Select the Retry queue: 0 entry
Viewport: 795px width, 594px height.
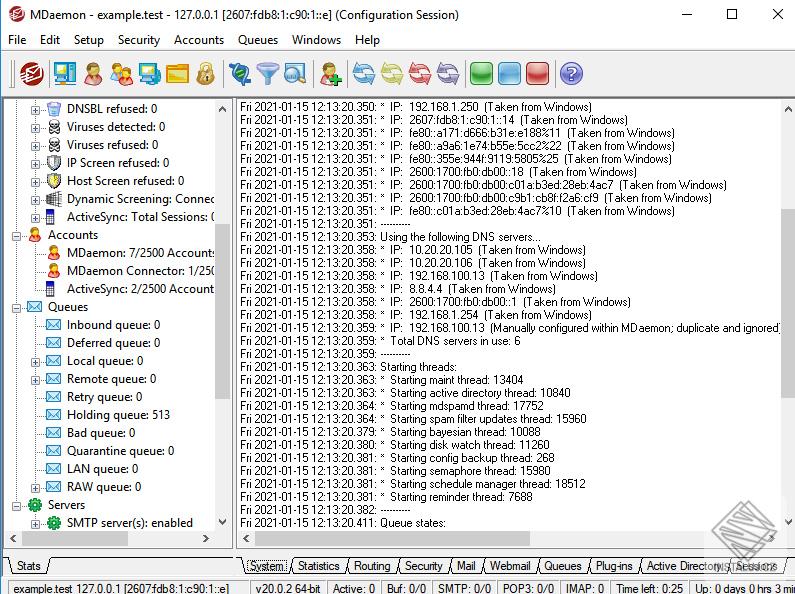click(104, 397)
